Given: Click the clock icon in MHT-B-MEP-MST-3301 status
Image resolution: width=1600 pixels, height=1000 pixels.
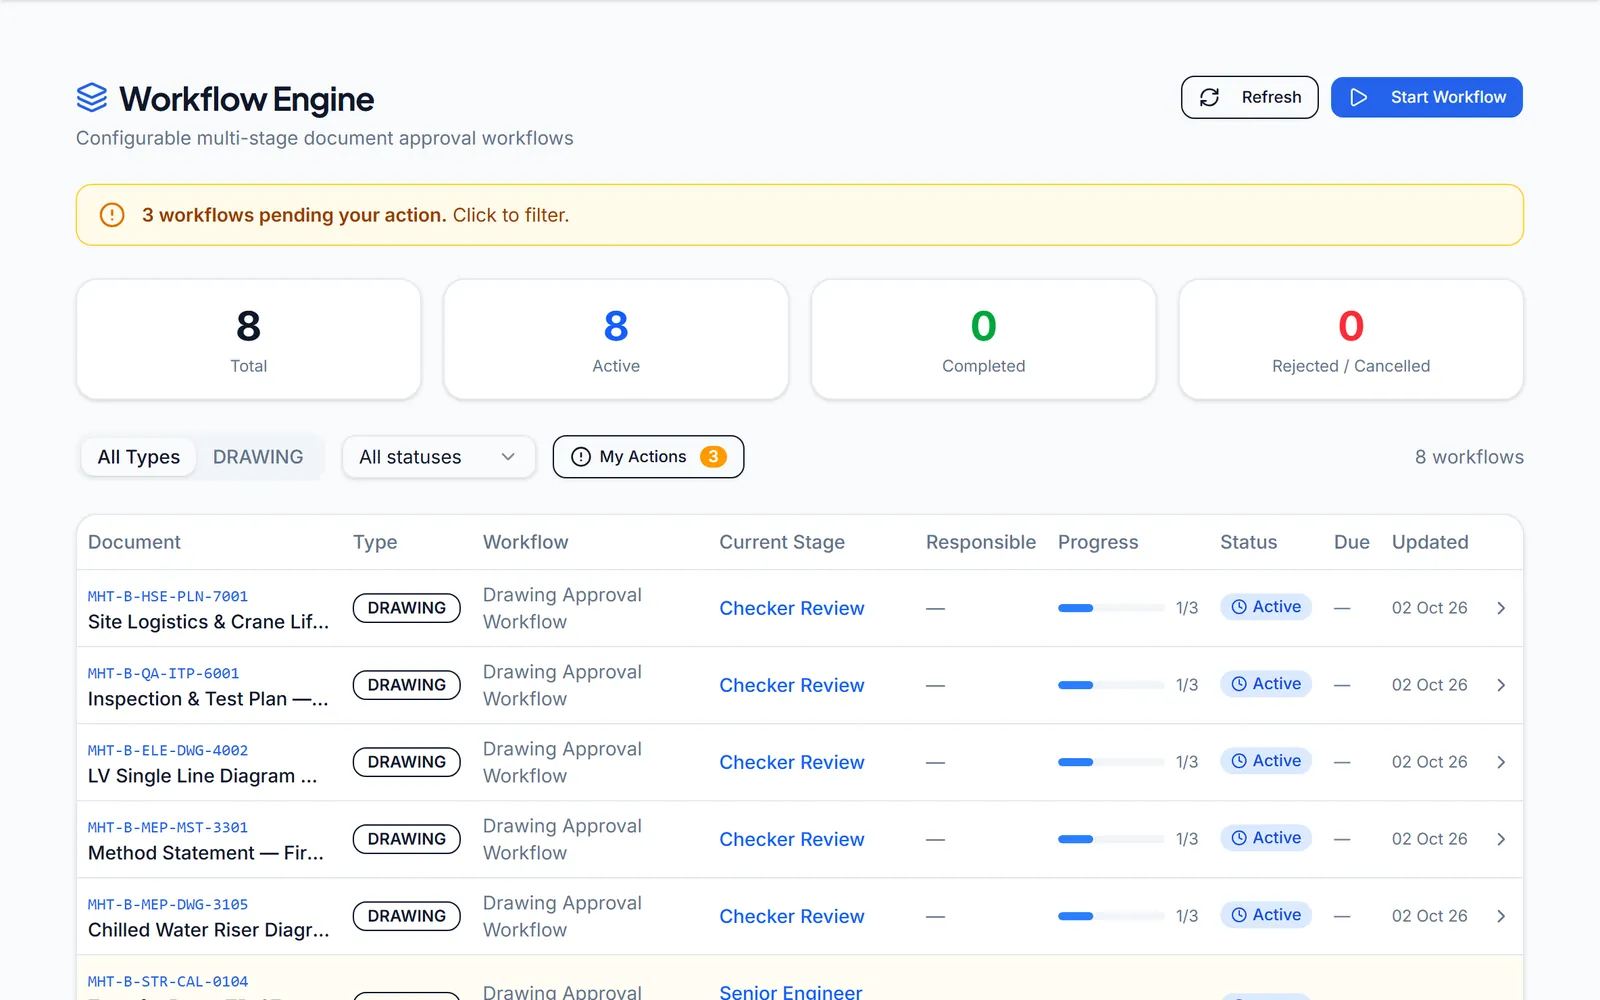Looking at the screenshot, I should coord(1239,838).
